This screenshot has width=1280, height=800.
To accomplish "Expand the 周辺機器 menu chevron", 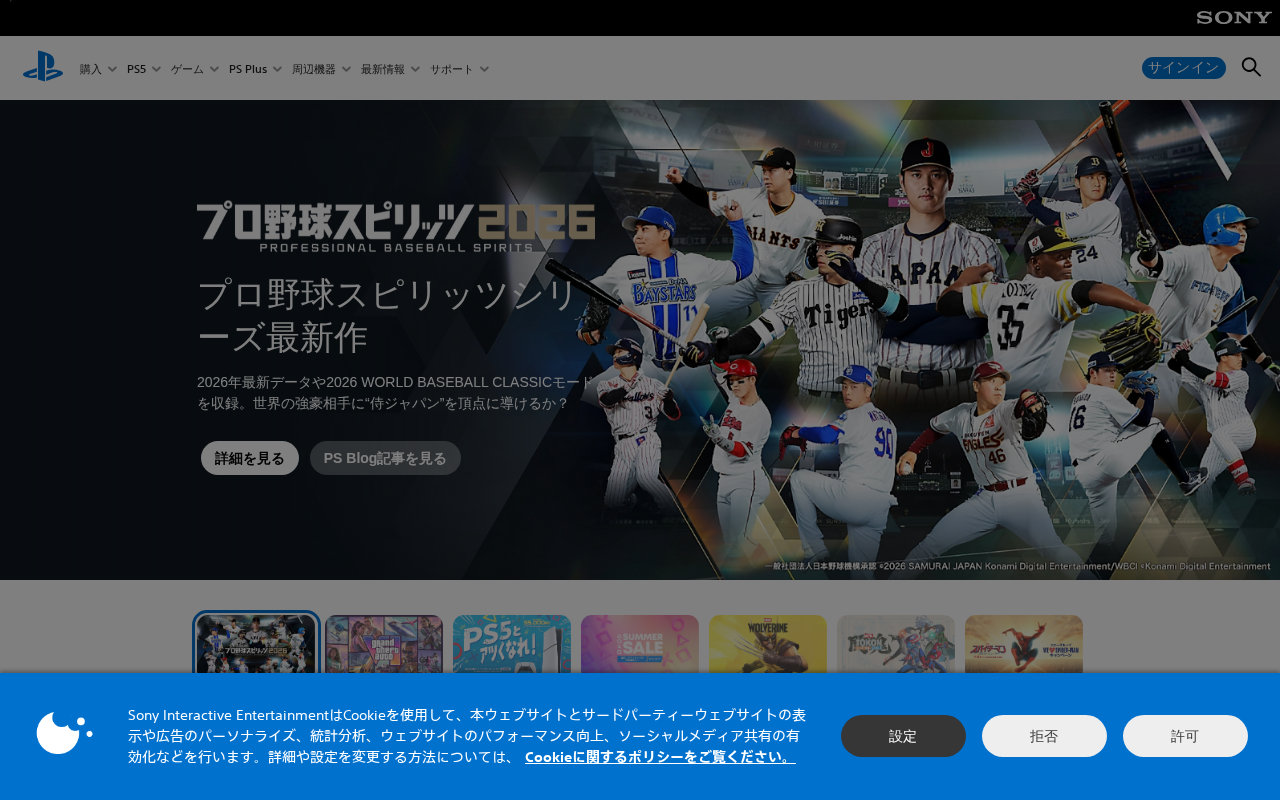I will click(346, 69).
